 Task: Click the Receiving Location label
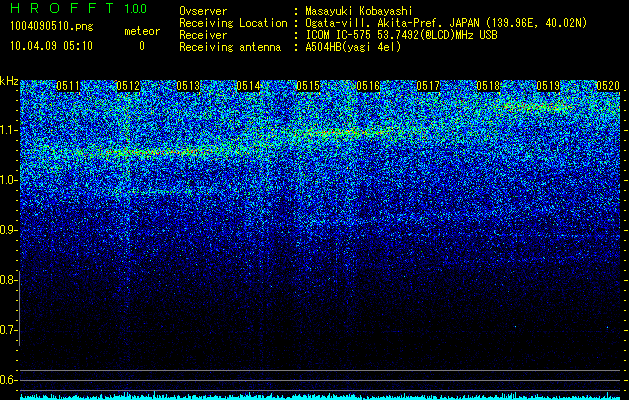point(233,23)
